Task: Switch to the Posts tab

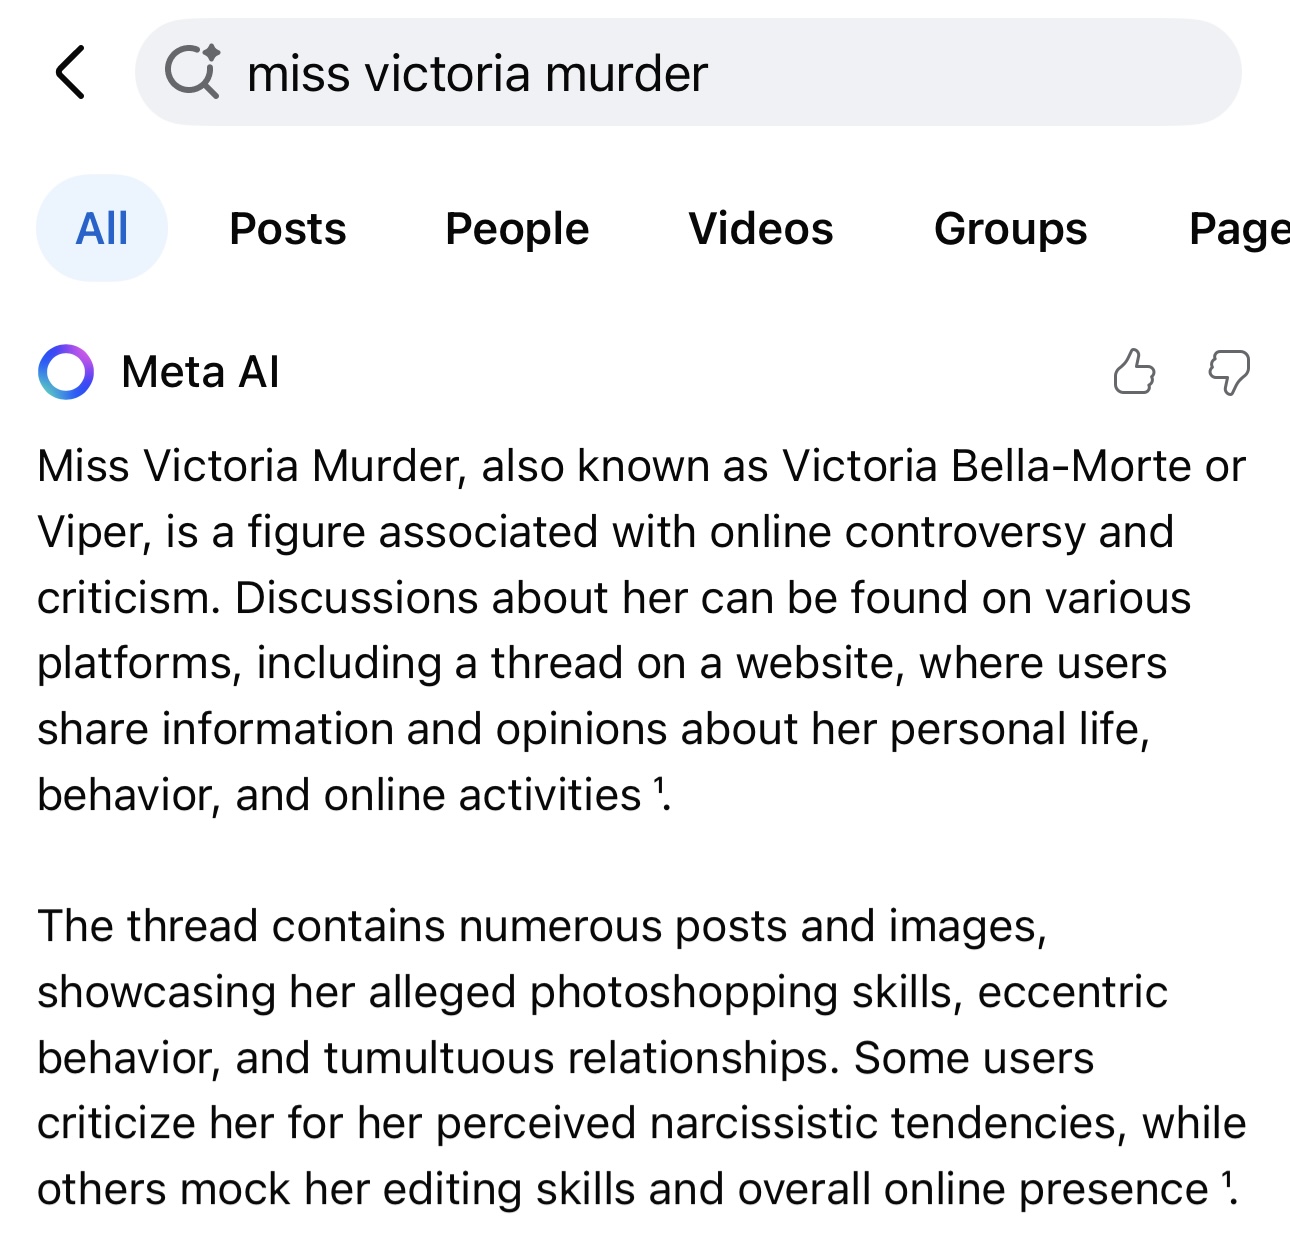Action: (x=288, y=229)
